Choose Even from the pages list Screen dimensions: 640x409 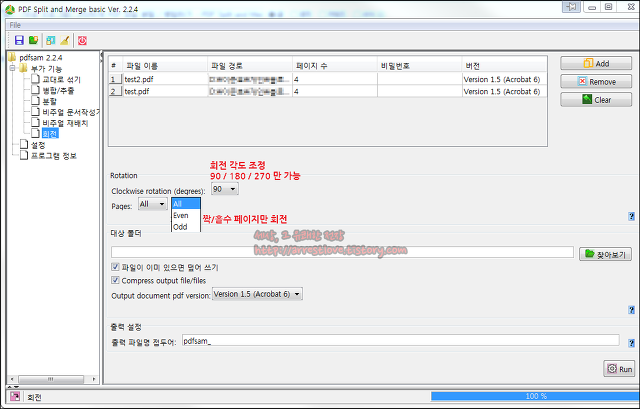click(186, 216)
